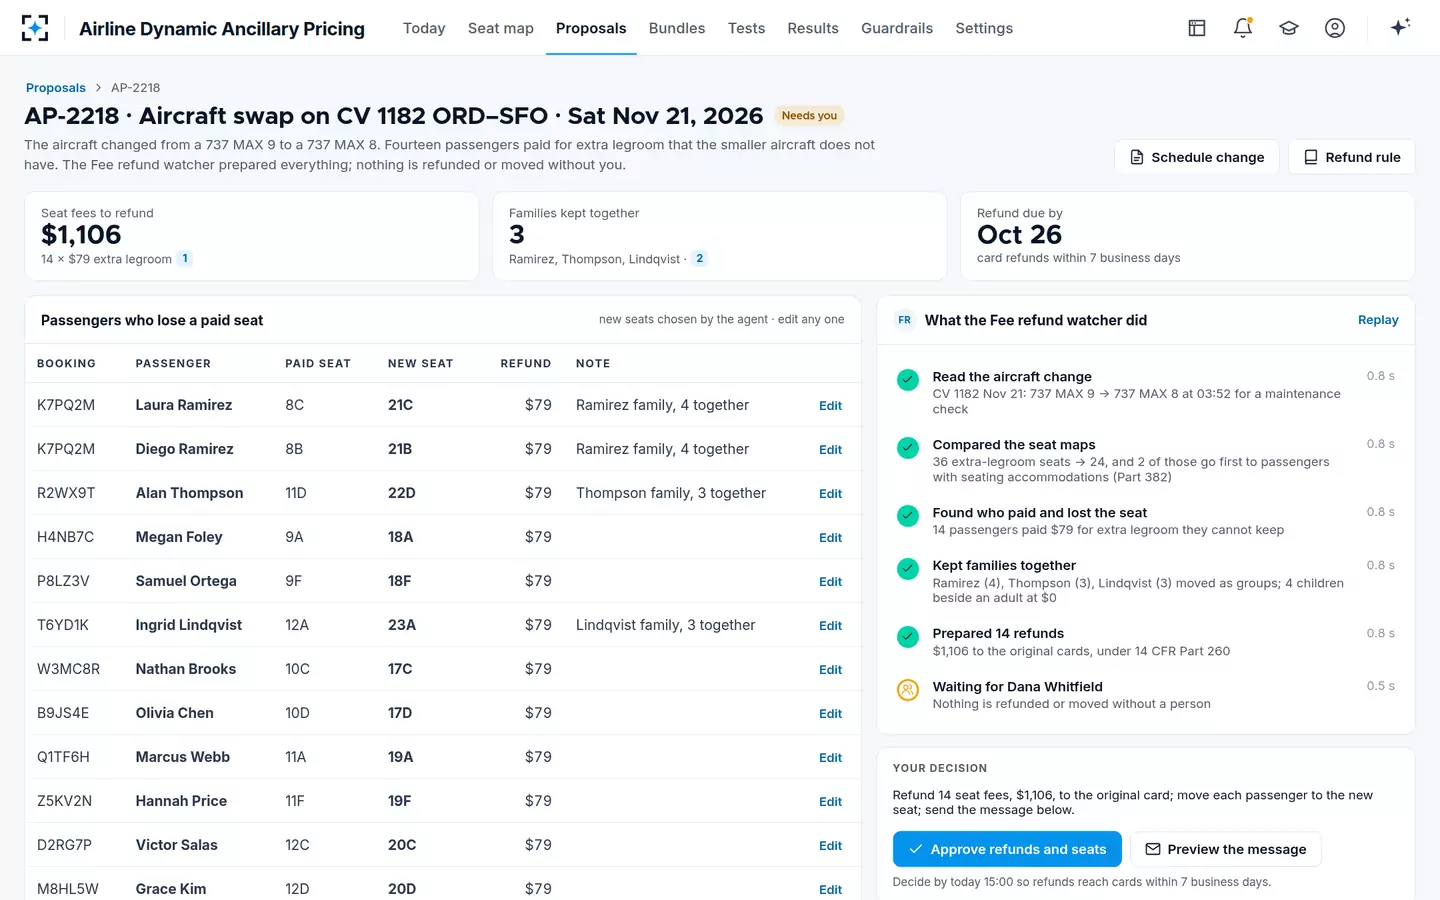Click the check icon for Prepared 14 refunds

click(x=908, y=637)
